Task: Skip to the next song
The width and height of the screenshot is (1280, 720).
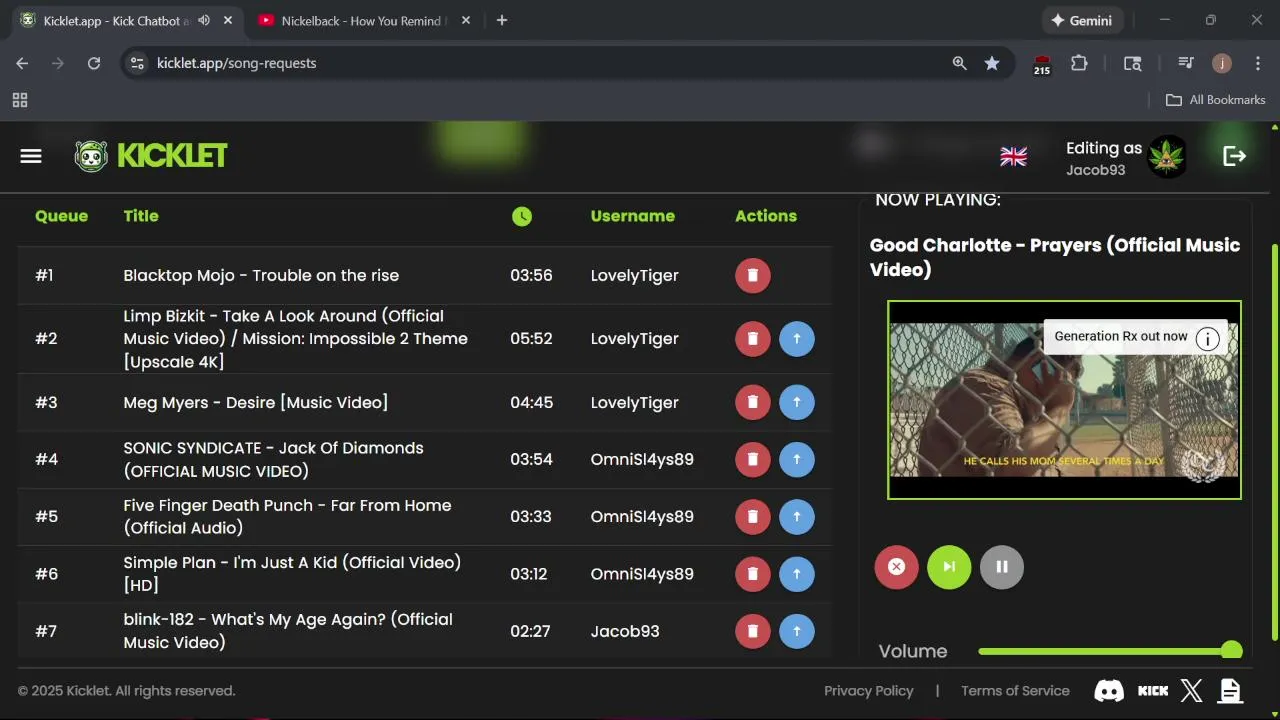Action: tap(949, 567)
